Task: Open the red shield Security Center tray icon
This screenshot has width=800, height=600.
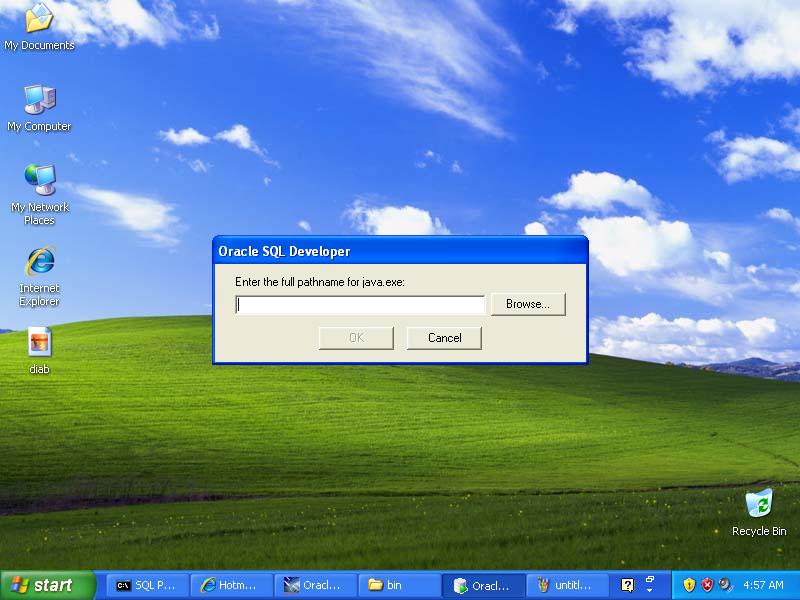Action: (707, 585)
